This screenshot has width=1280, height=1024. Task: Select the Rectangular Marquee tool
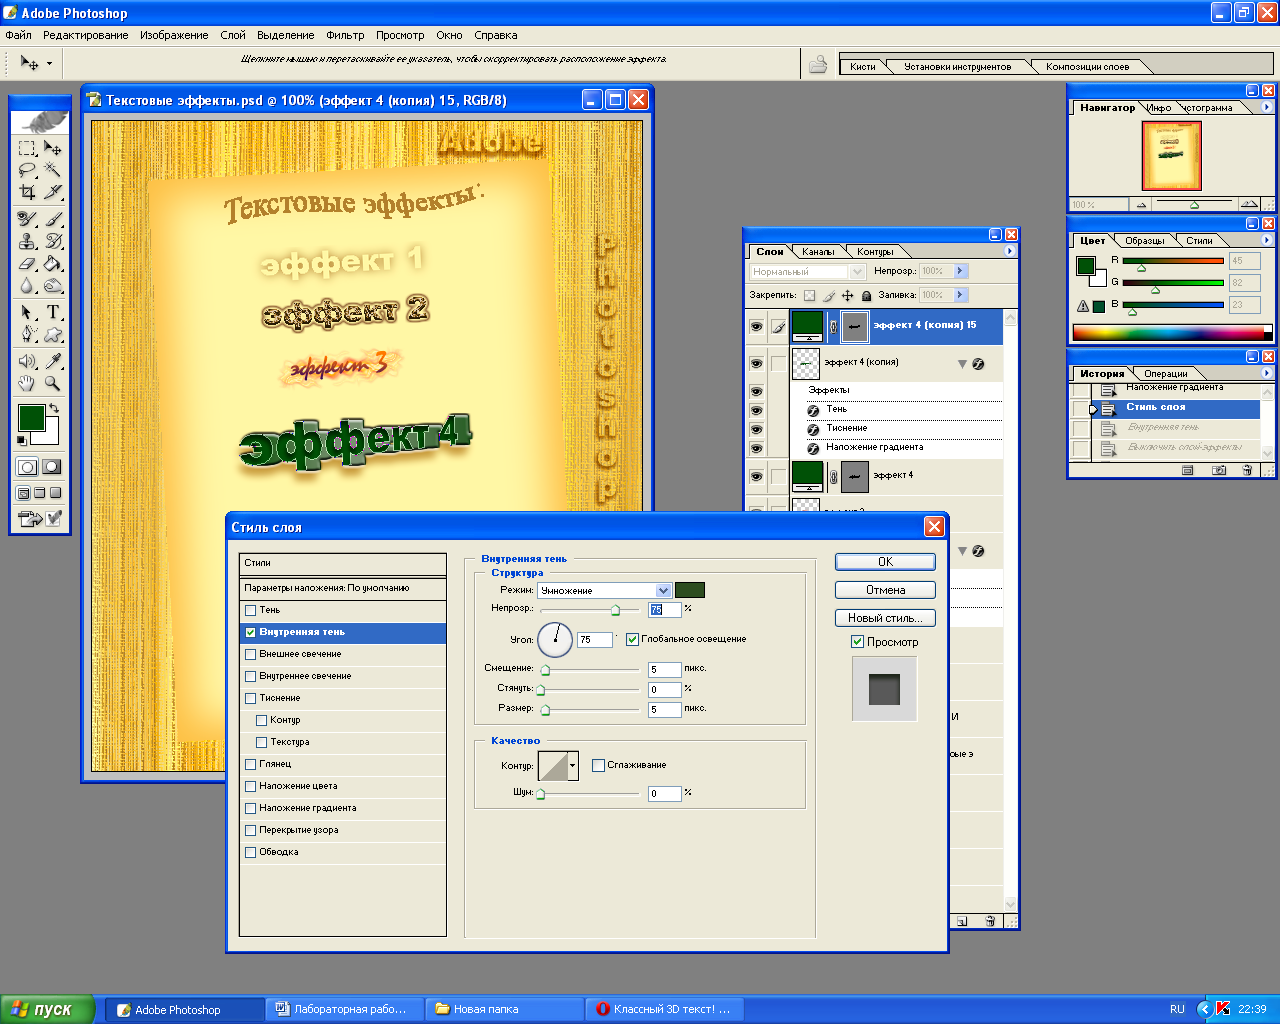pos(27,148)
